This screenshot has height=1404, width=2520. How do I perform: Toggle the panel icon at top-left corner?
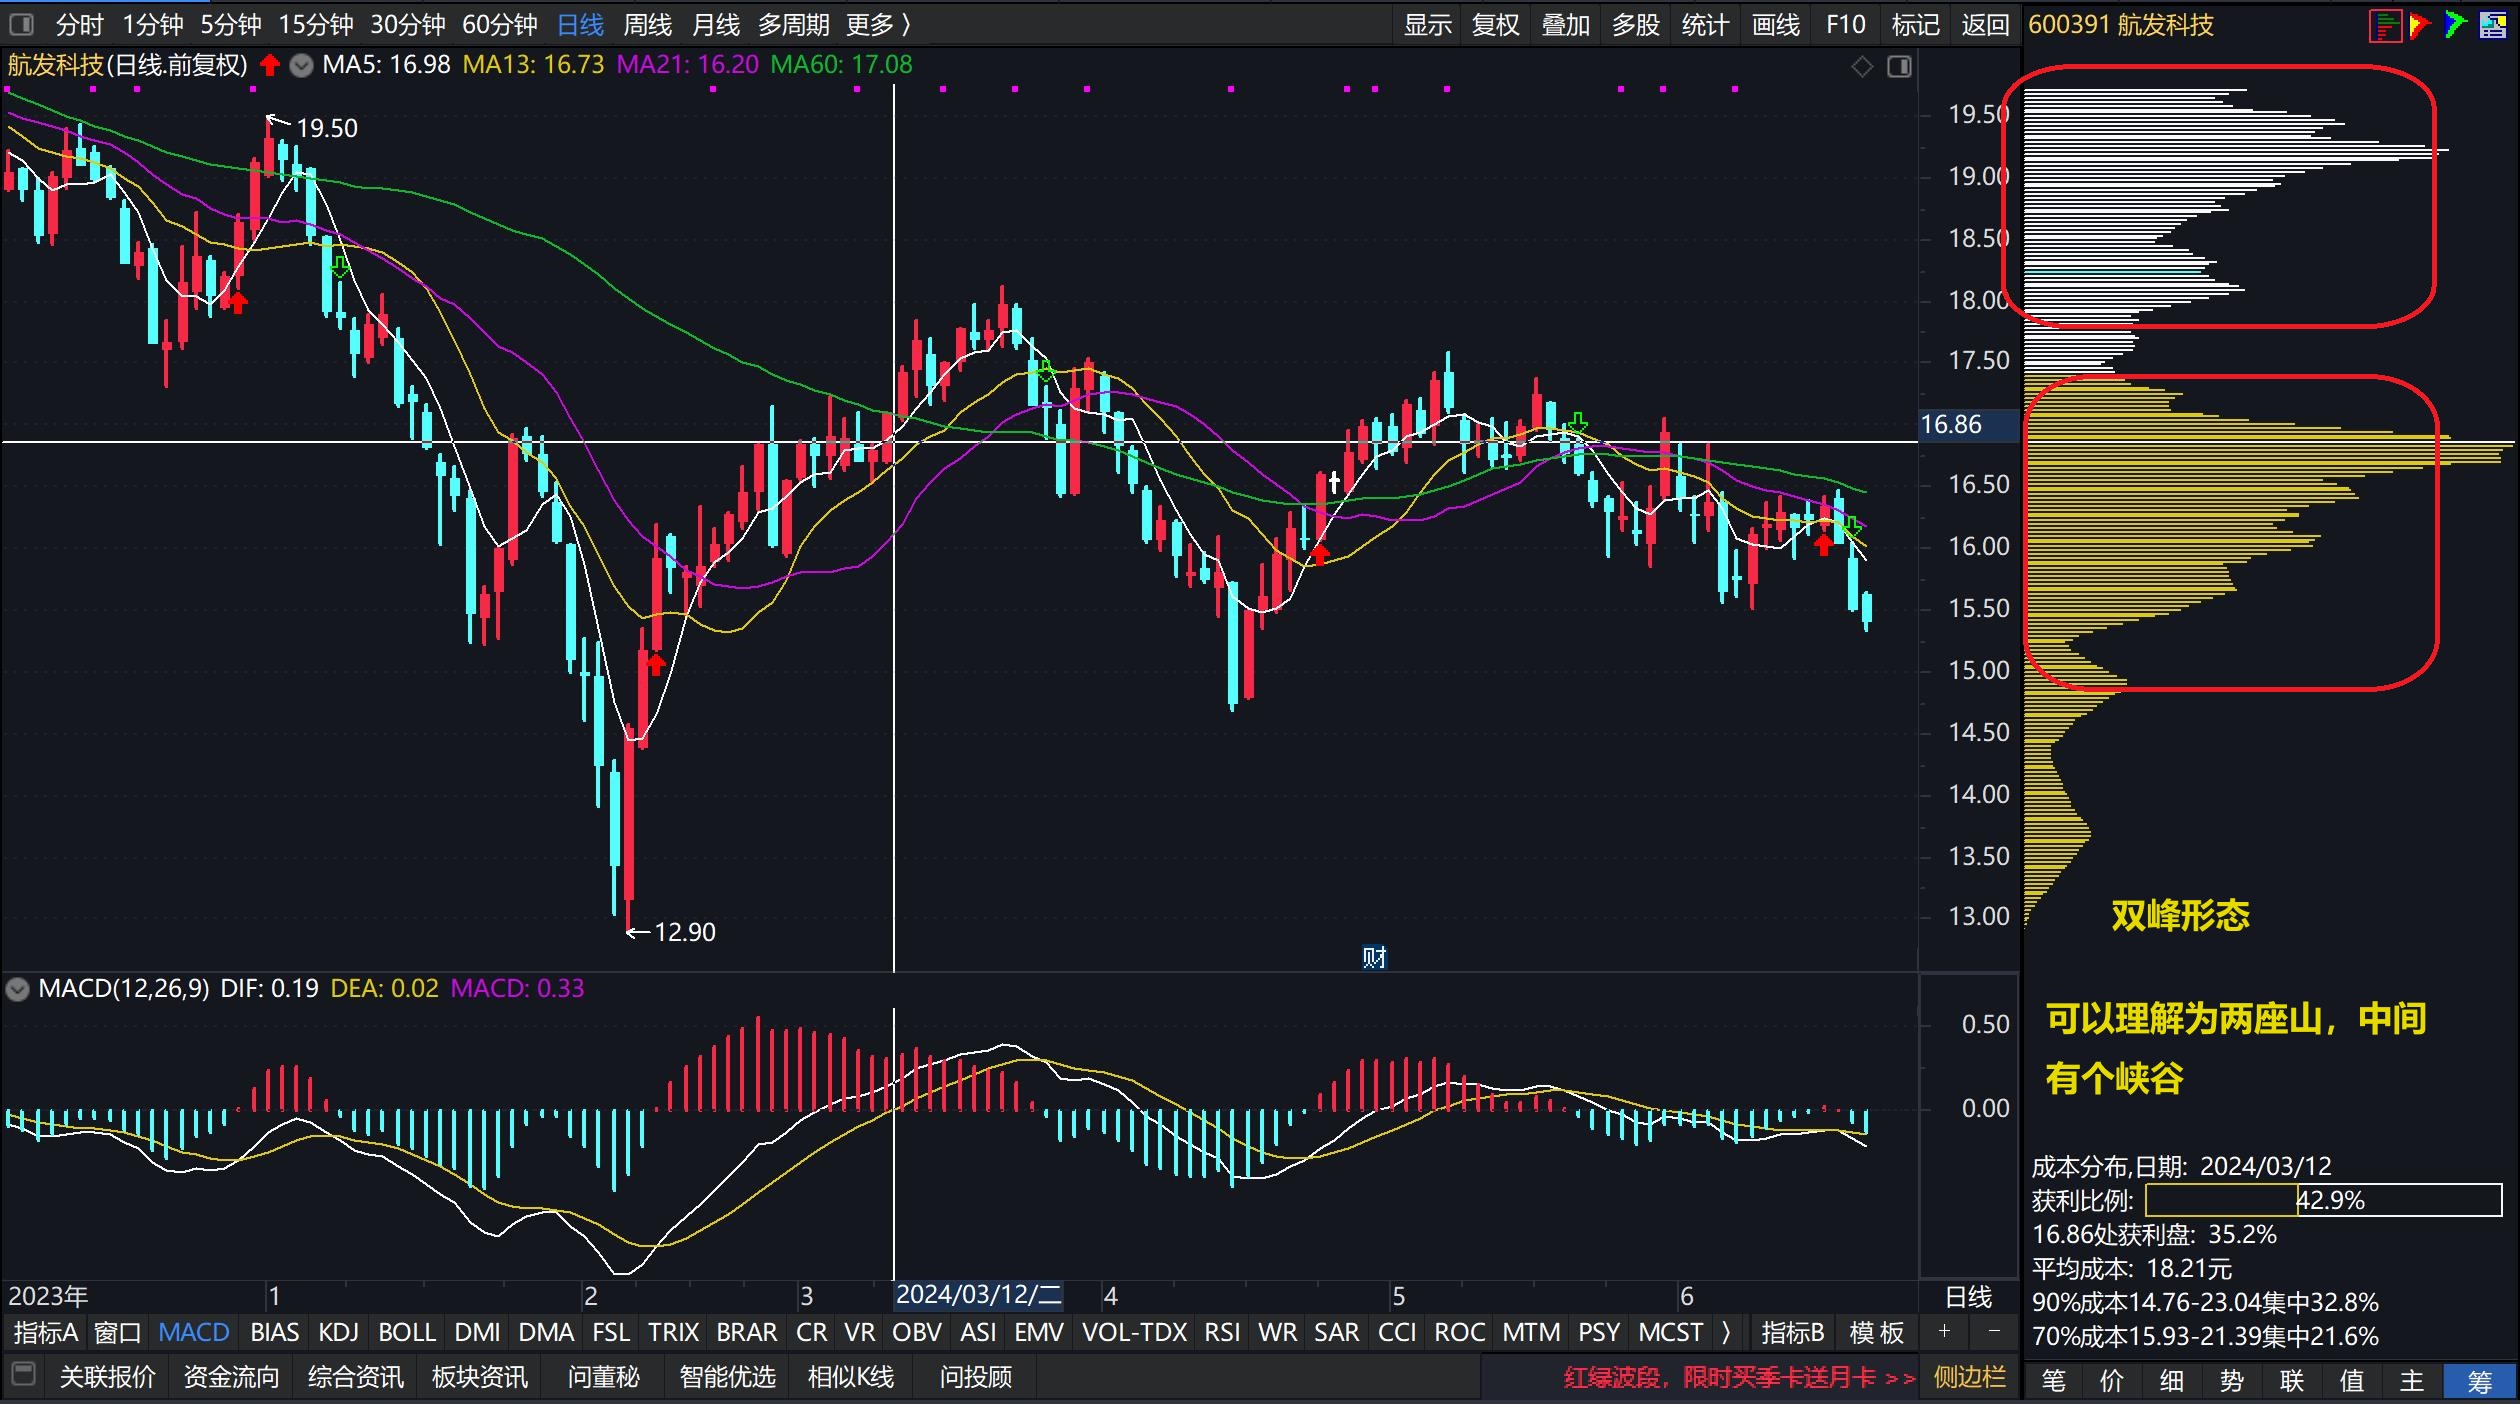click(22, 24)
